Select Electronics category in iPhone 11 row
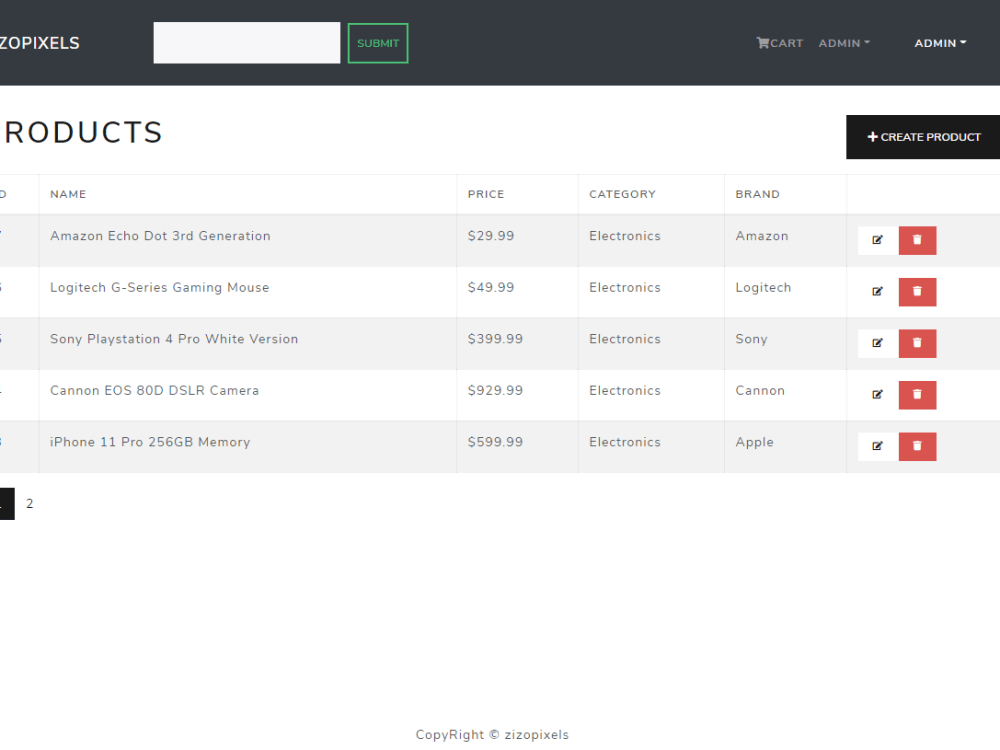 [624, 443]
